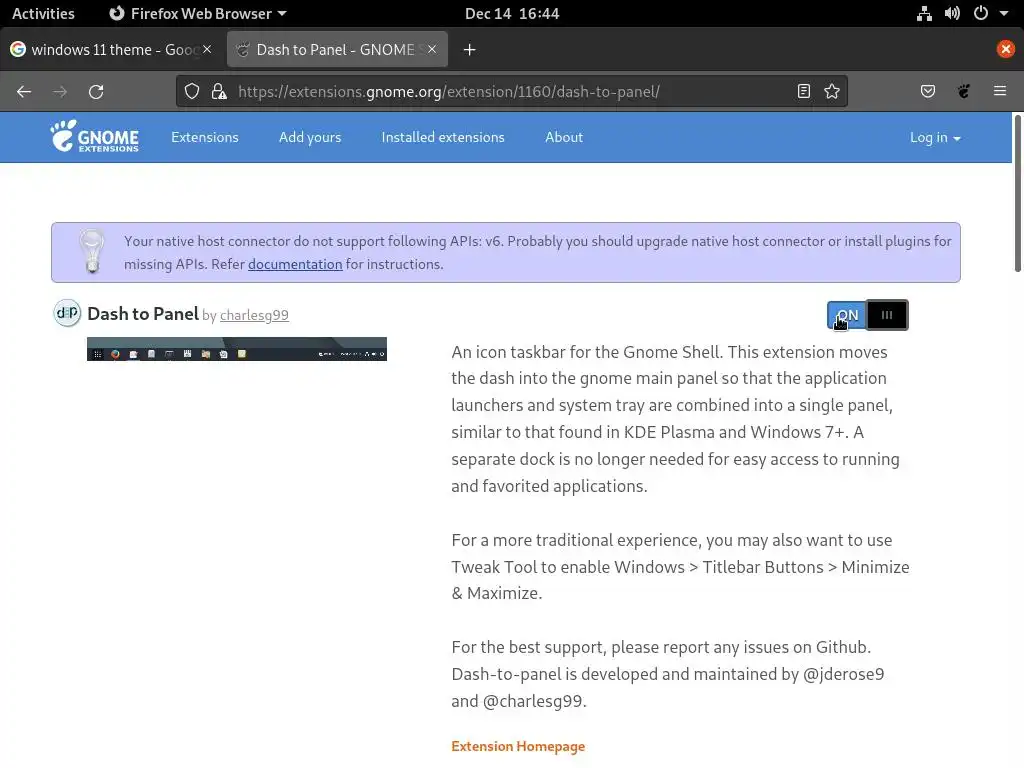The image size is (1024, 768).
Task: Open the Firefox hamburger menu
Action: pos(1000,91)
